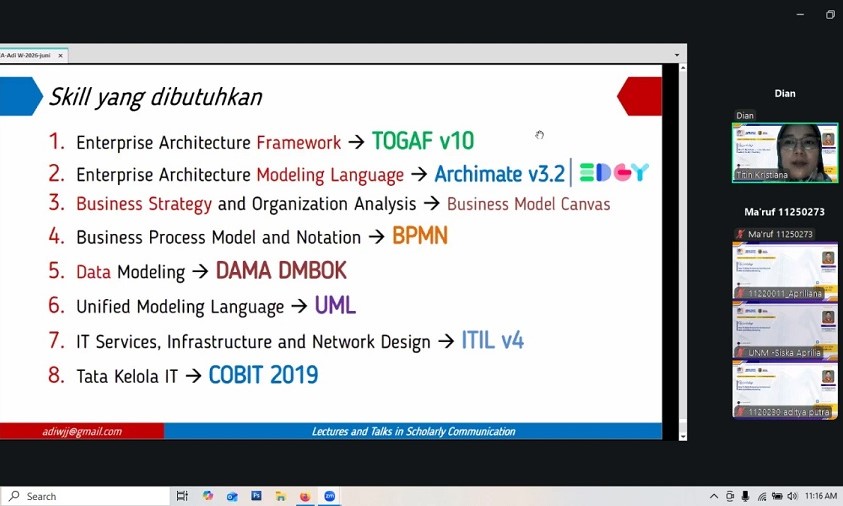Open Photoshop from the taskbar

click(x=256, y=496)
